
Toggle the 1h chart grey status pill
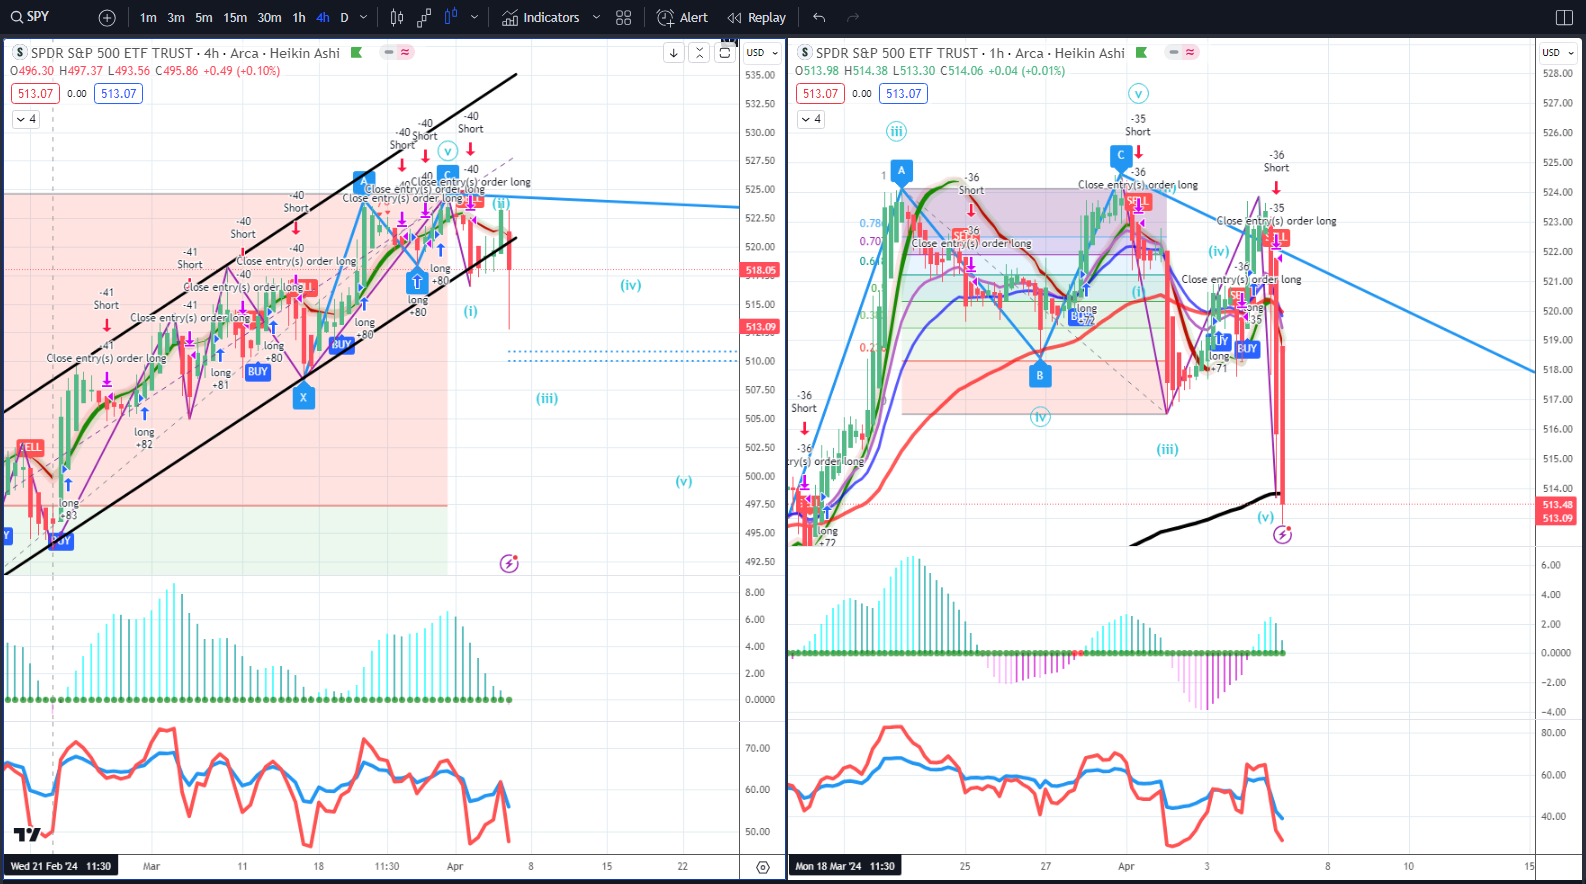click(1173, 52)
